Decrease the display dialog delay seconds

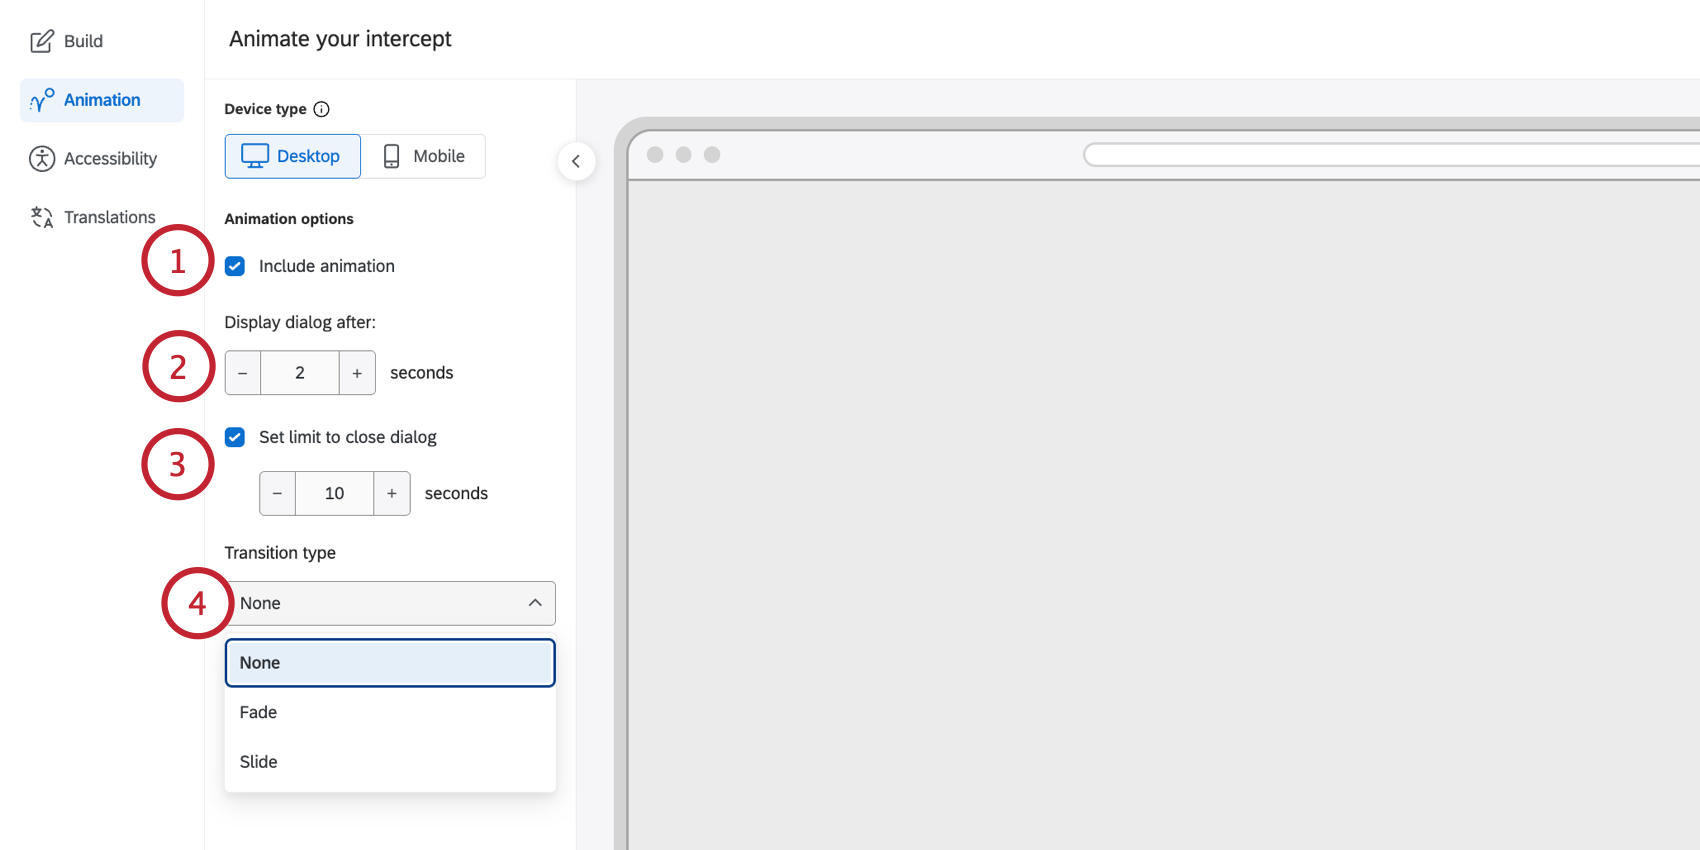[243, 373]
